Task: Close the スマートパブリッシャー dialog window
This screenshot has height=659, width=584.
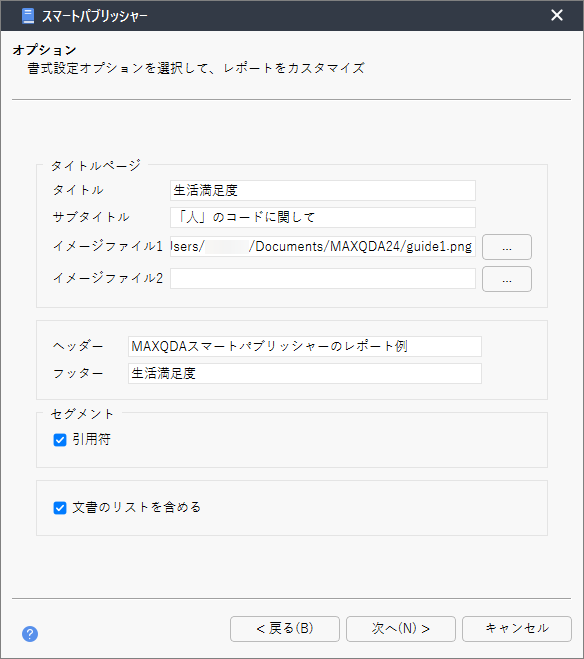Action: click(557, 15)
